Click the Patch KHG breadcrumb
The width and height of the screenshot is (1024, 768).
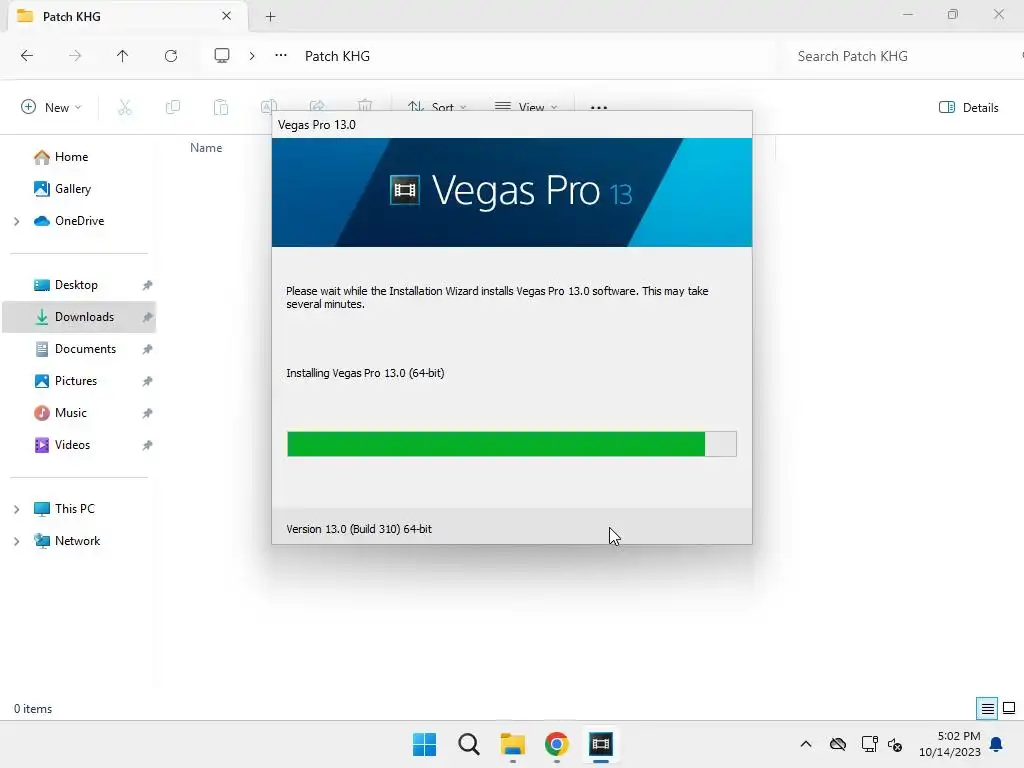click(x=338, y=56)
